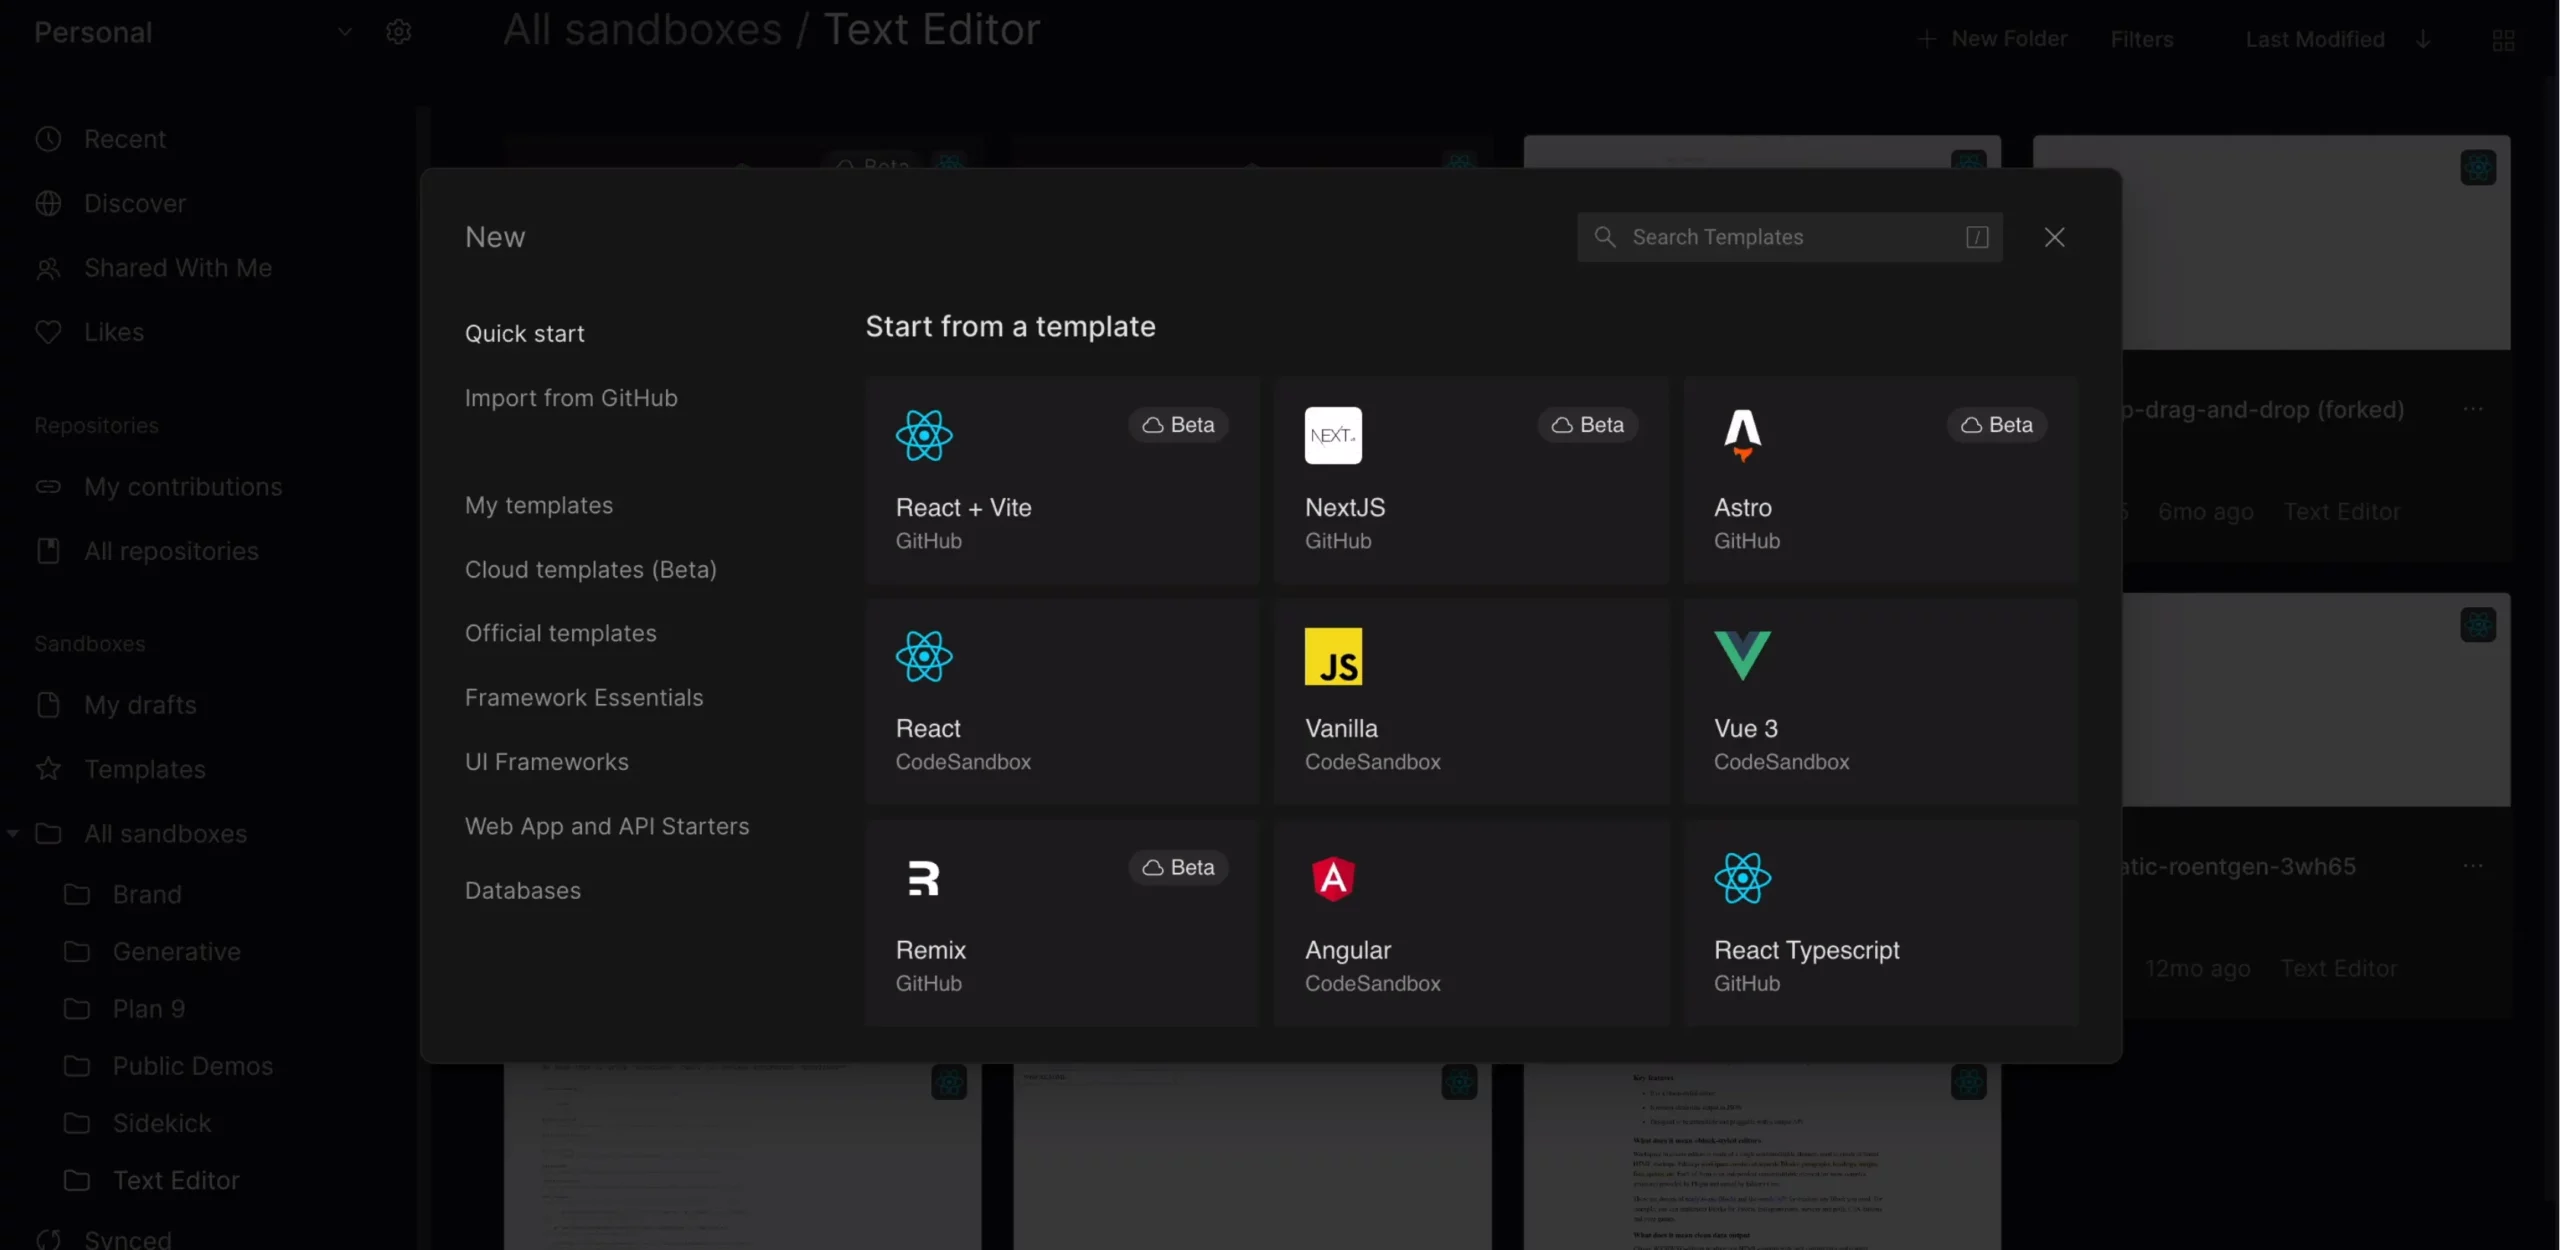
Task: Choose the NextJS template logo
Action: [1333, 435]
